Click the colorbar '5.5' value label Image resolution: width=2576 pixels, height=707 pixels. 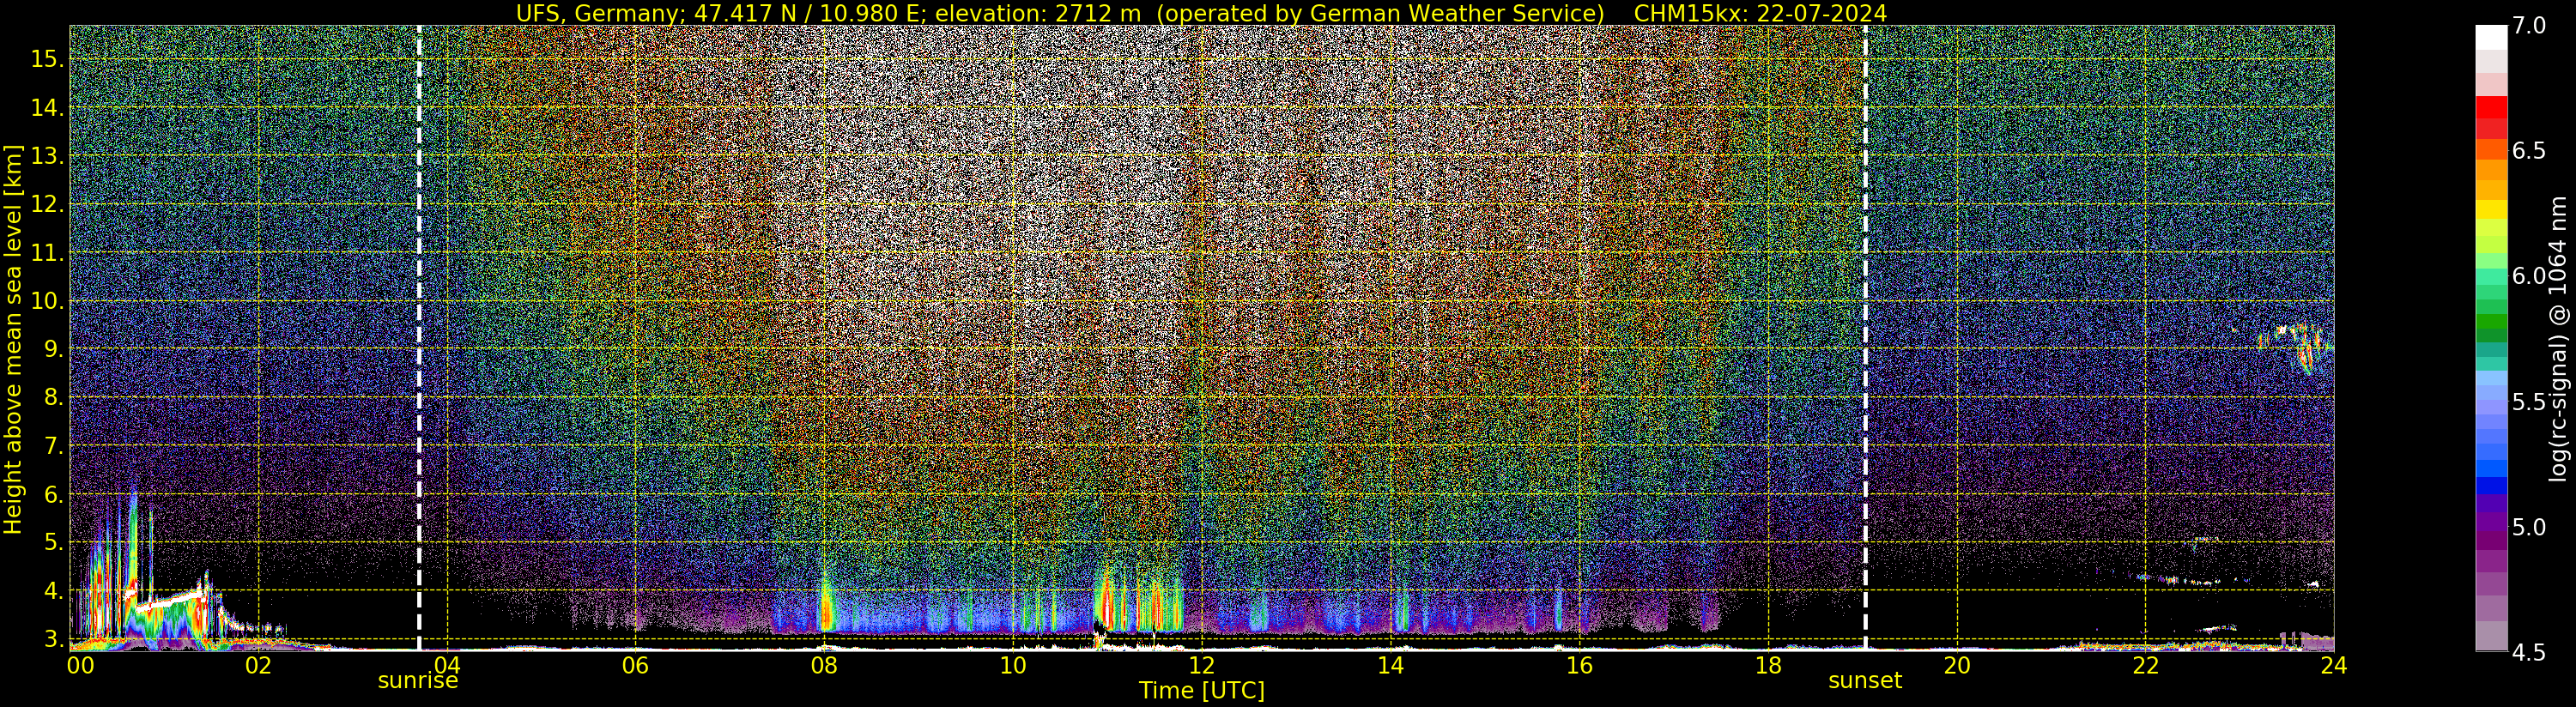pyautogui.click(x=2529, y=402)
